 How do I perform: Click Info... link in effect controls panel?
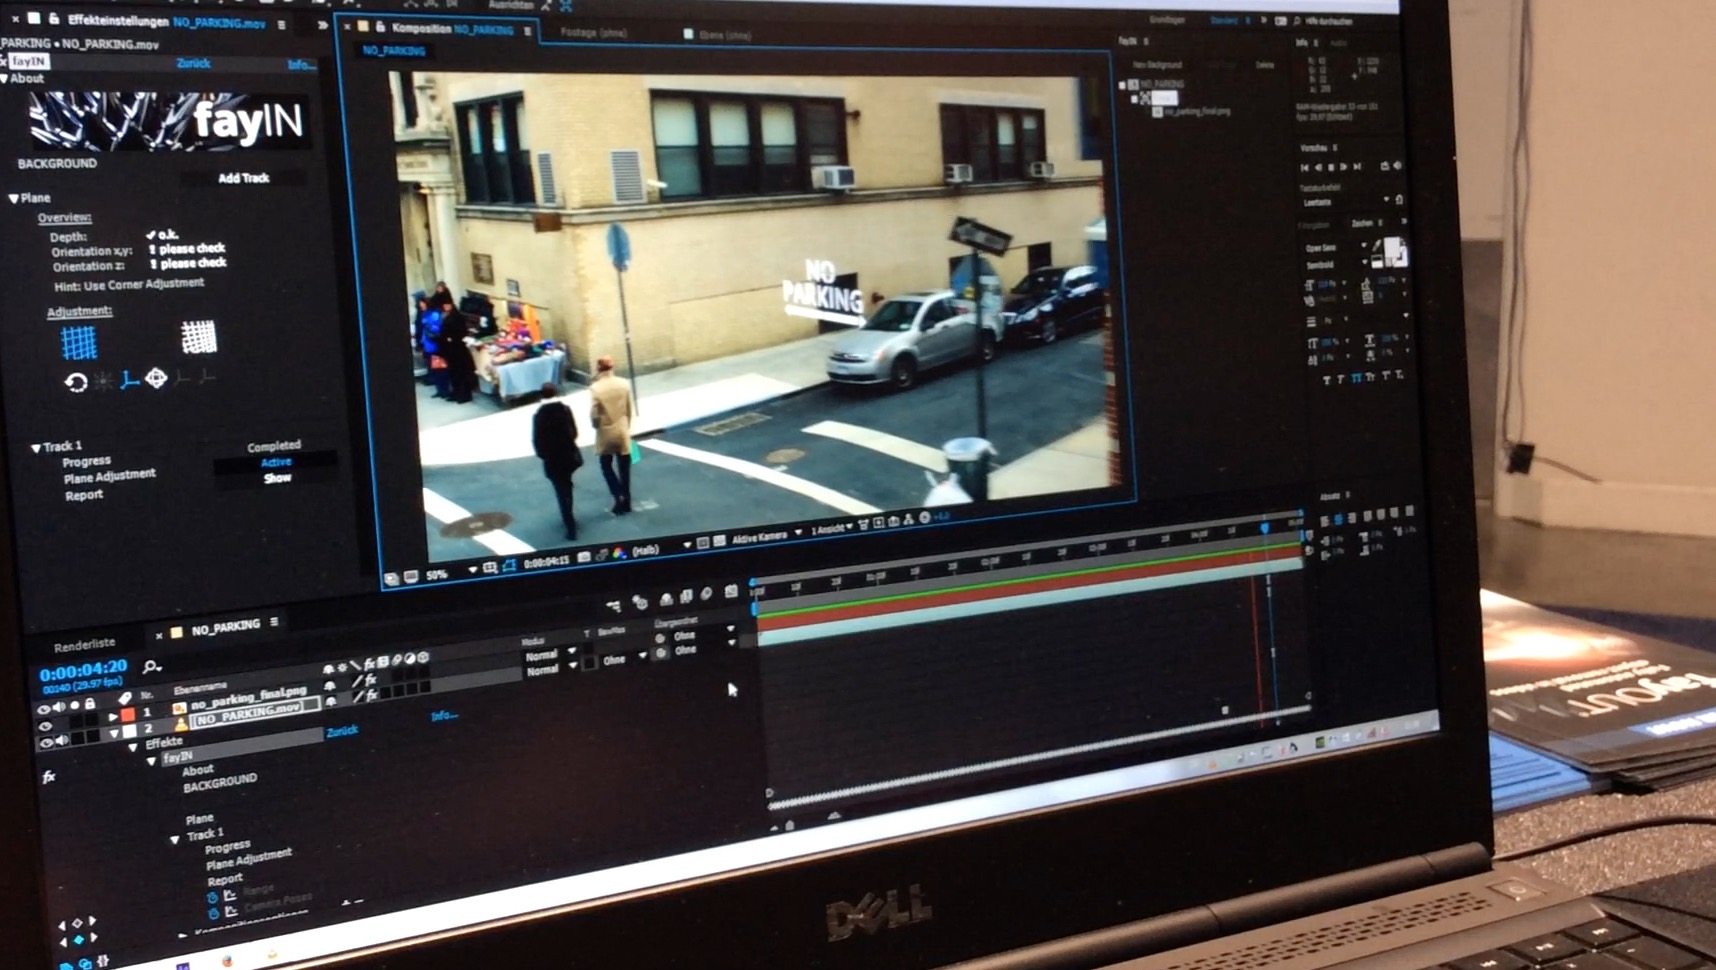tap(300, 65)
